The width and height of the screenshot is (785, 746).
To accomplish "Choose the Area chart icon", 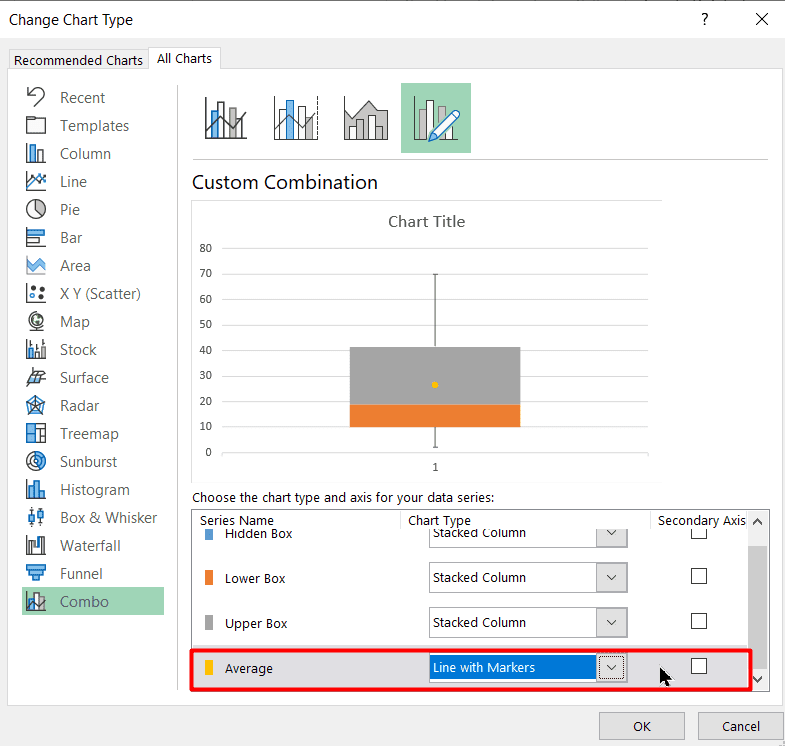I will click(36, 265).
